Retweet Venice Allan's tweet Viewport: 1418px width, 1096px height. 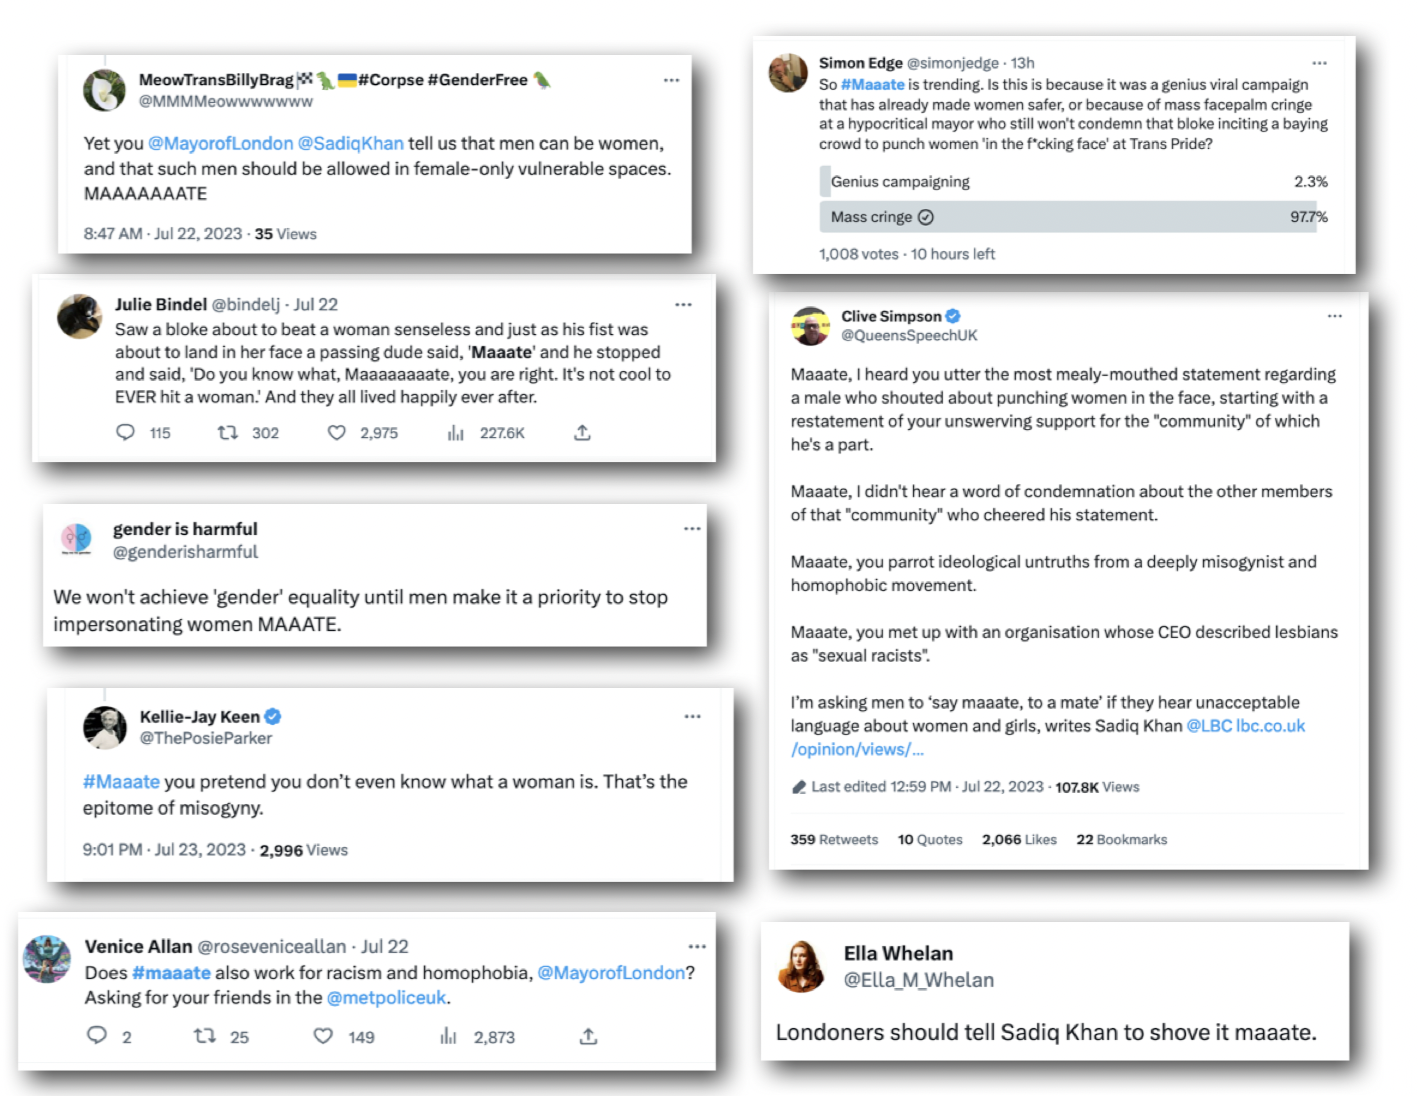pos(205,1035)
